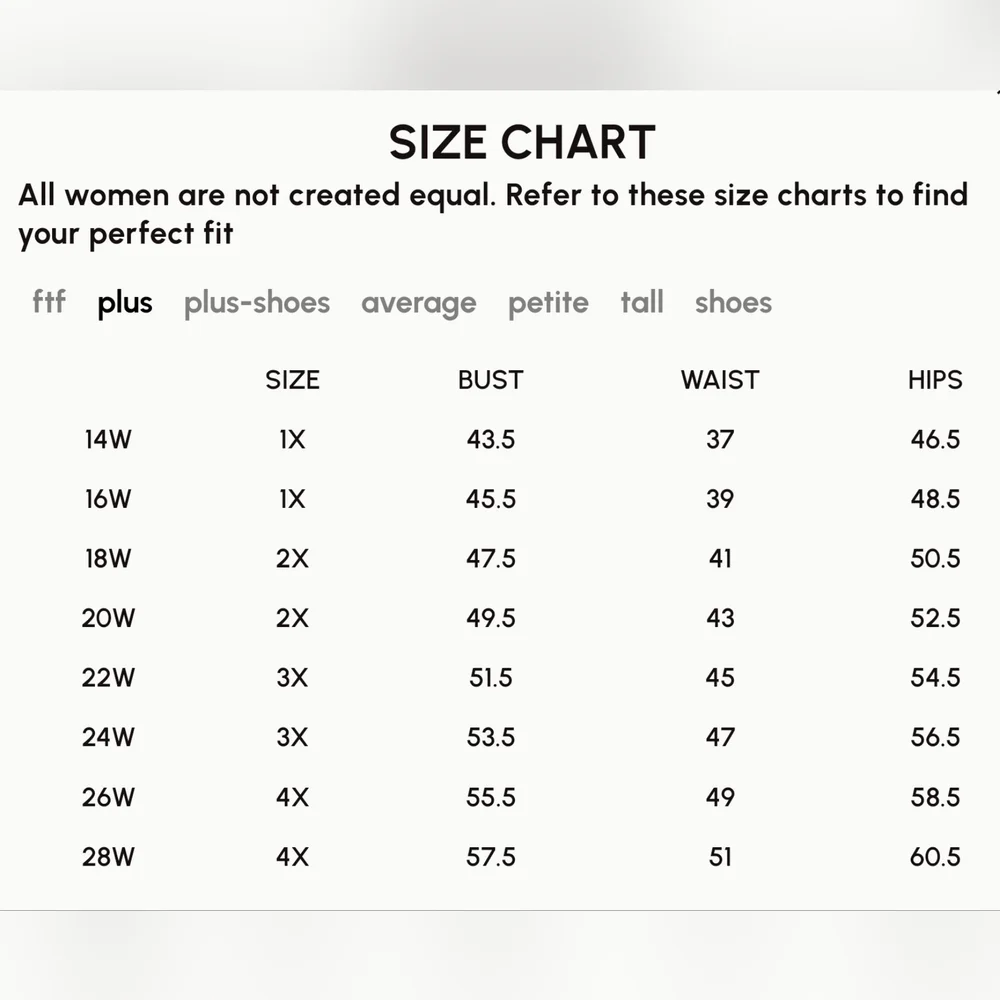Click bust value 49.5 in 20W row
This screenshot has width=1000, height=1000.
(x=490, y=618)
